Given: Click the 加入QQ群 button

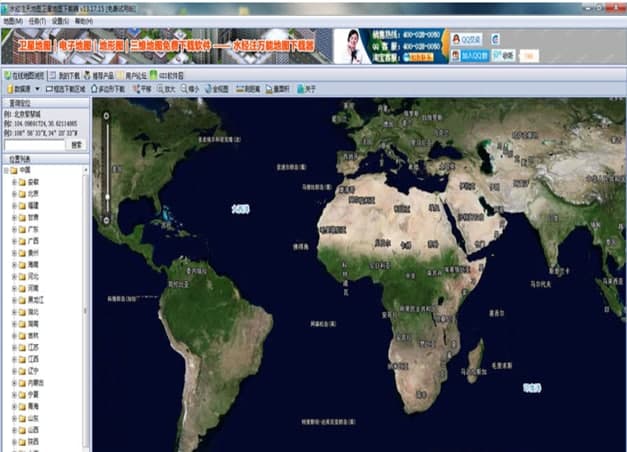Looking at the screenshot, I should (x=474, y=55).
